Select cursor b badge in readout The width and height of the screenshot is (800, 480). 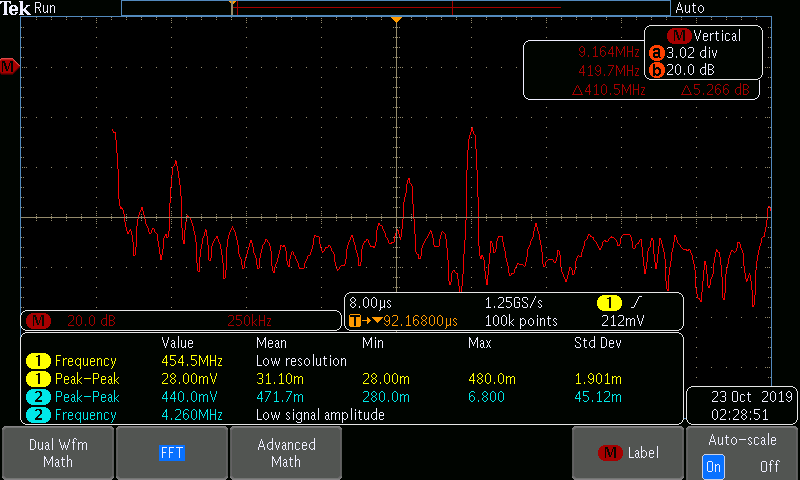point(657,71)
